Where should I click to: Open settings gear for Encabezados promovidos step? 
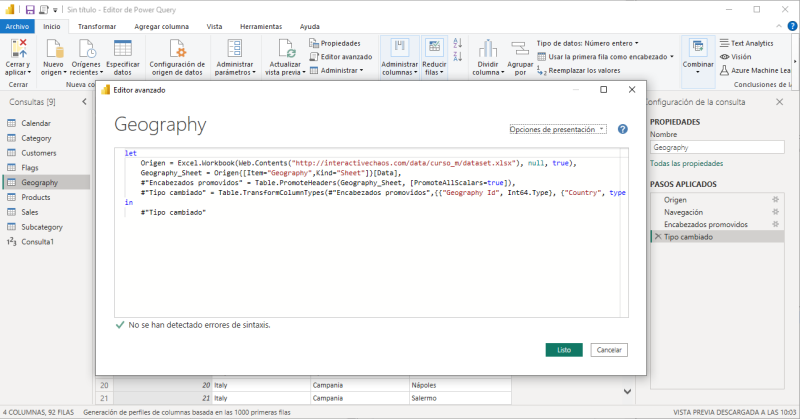point(776,224)
